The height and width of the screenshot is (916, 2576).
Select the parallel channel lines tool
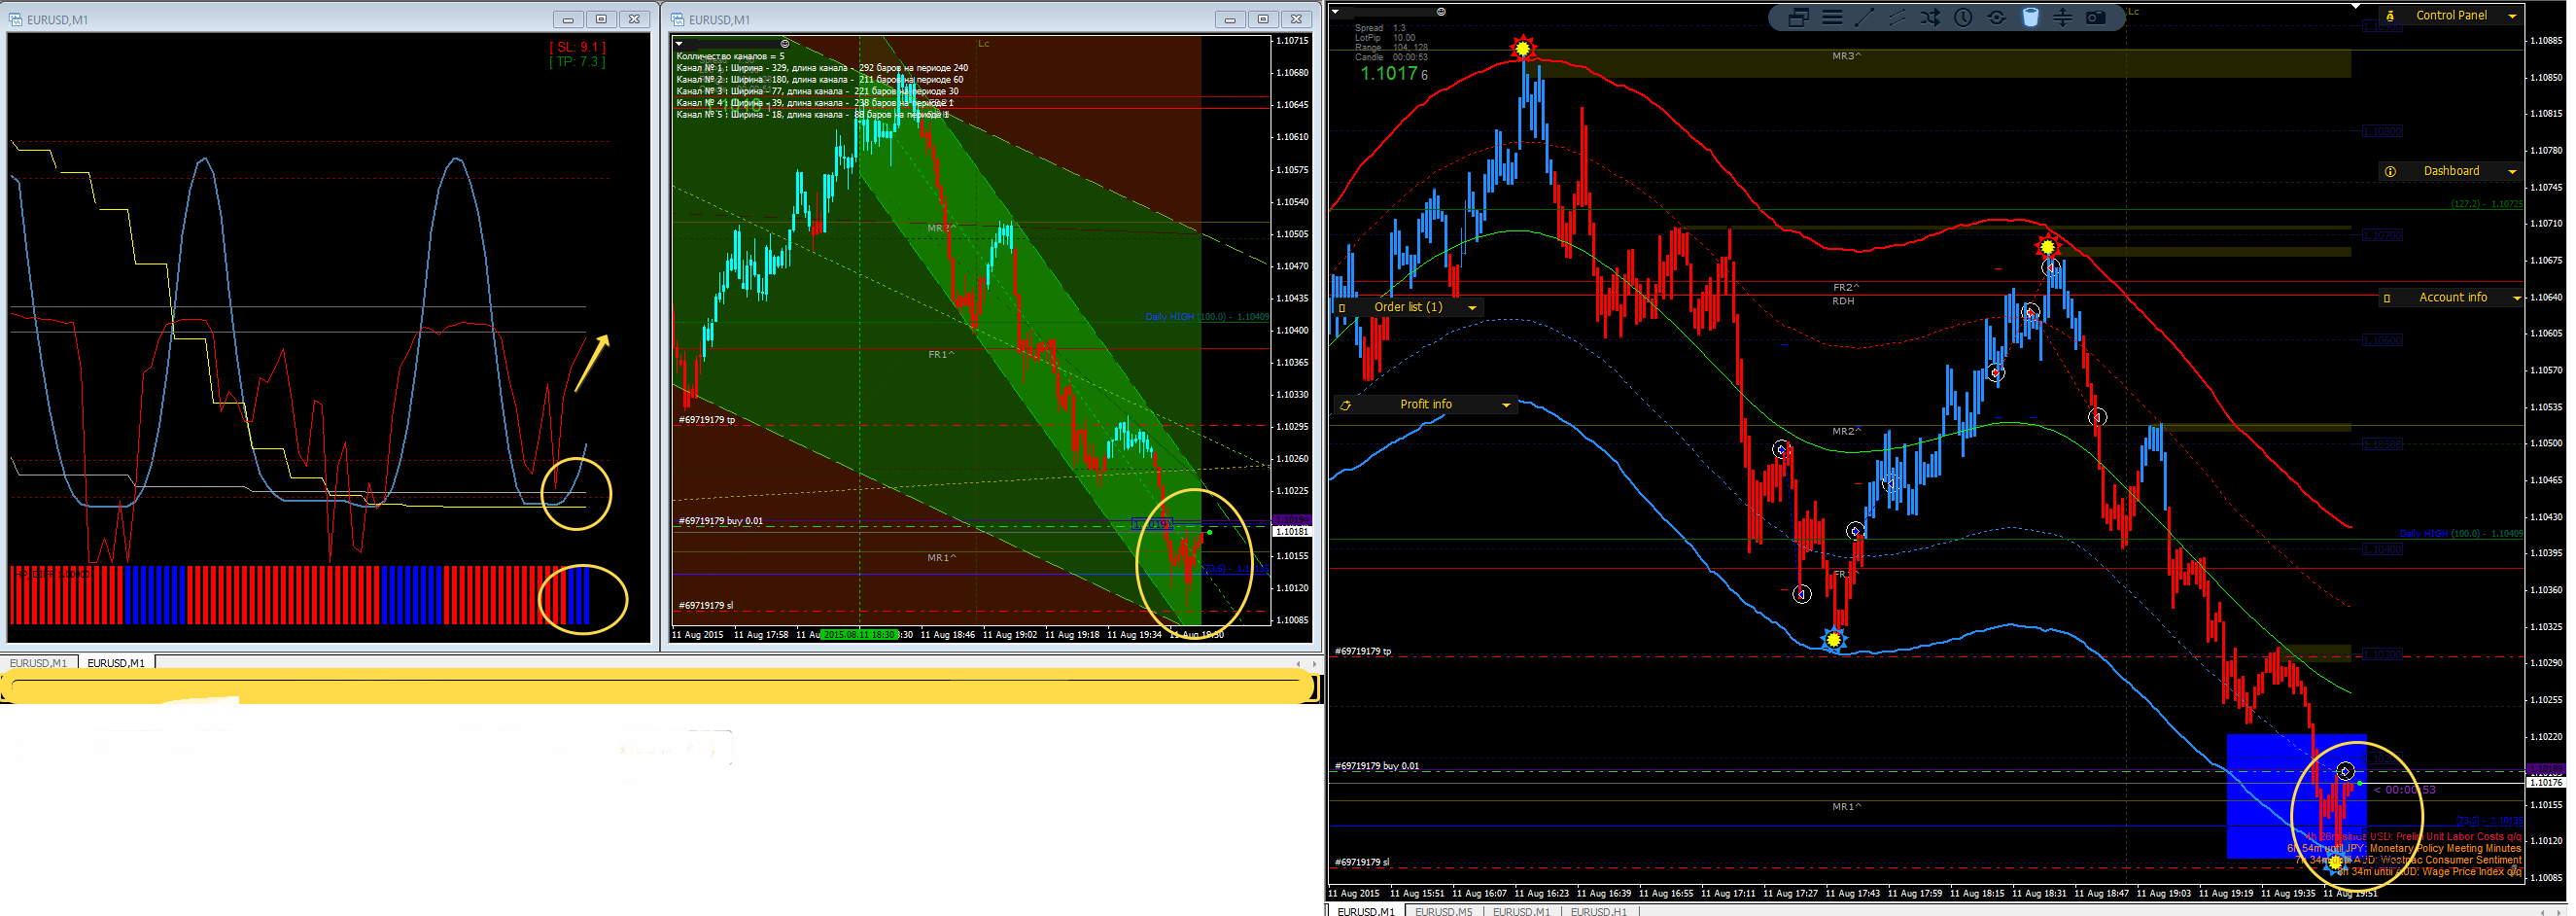click(1897, 17)
